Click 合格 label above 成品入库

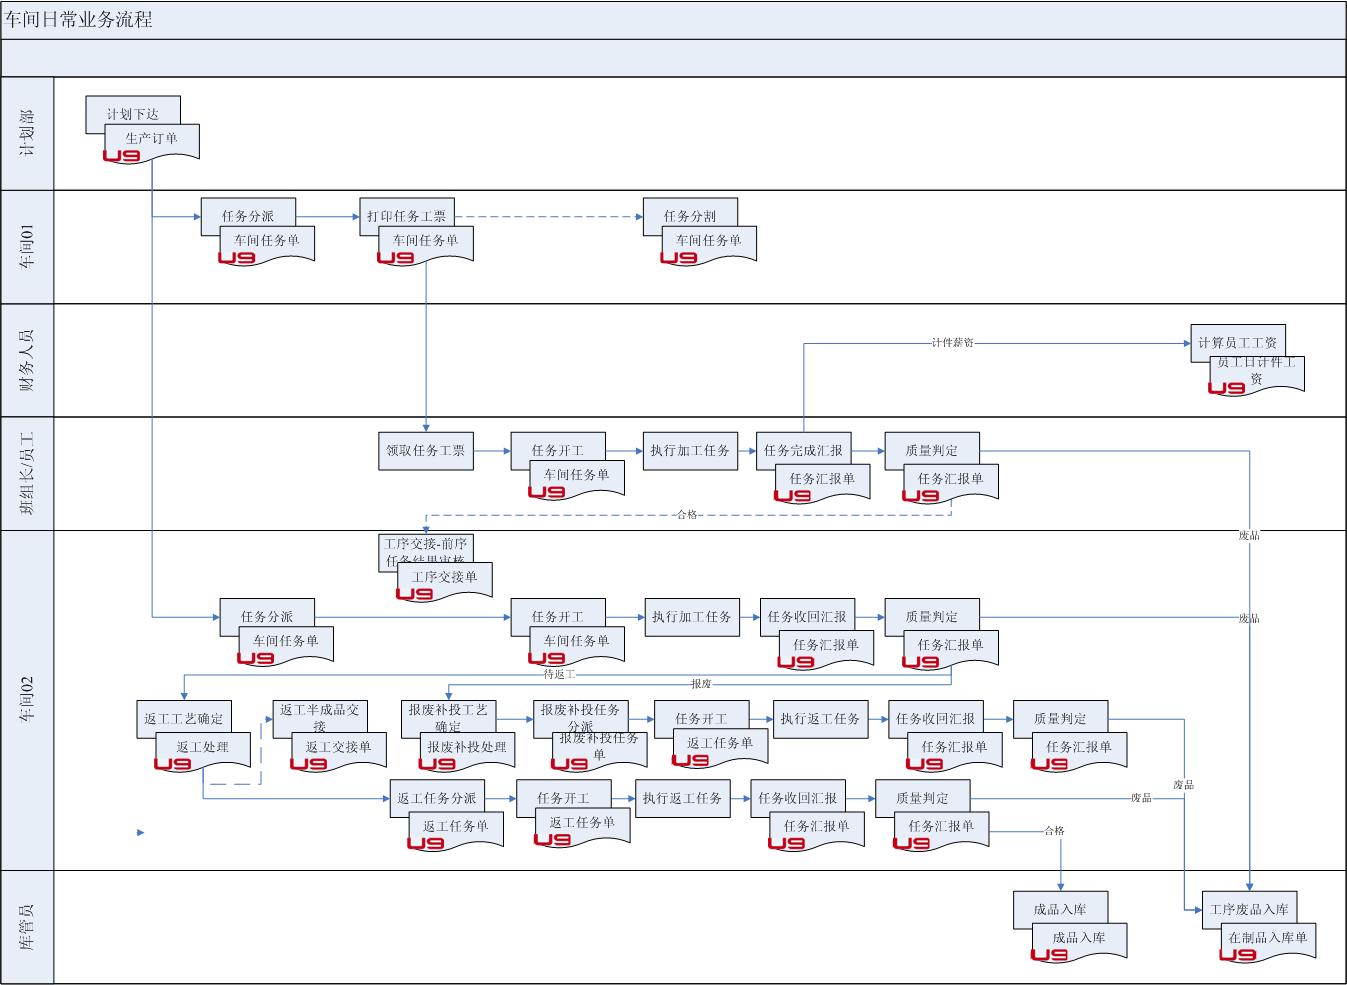coord(1054,831)
